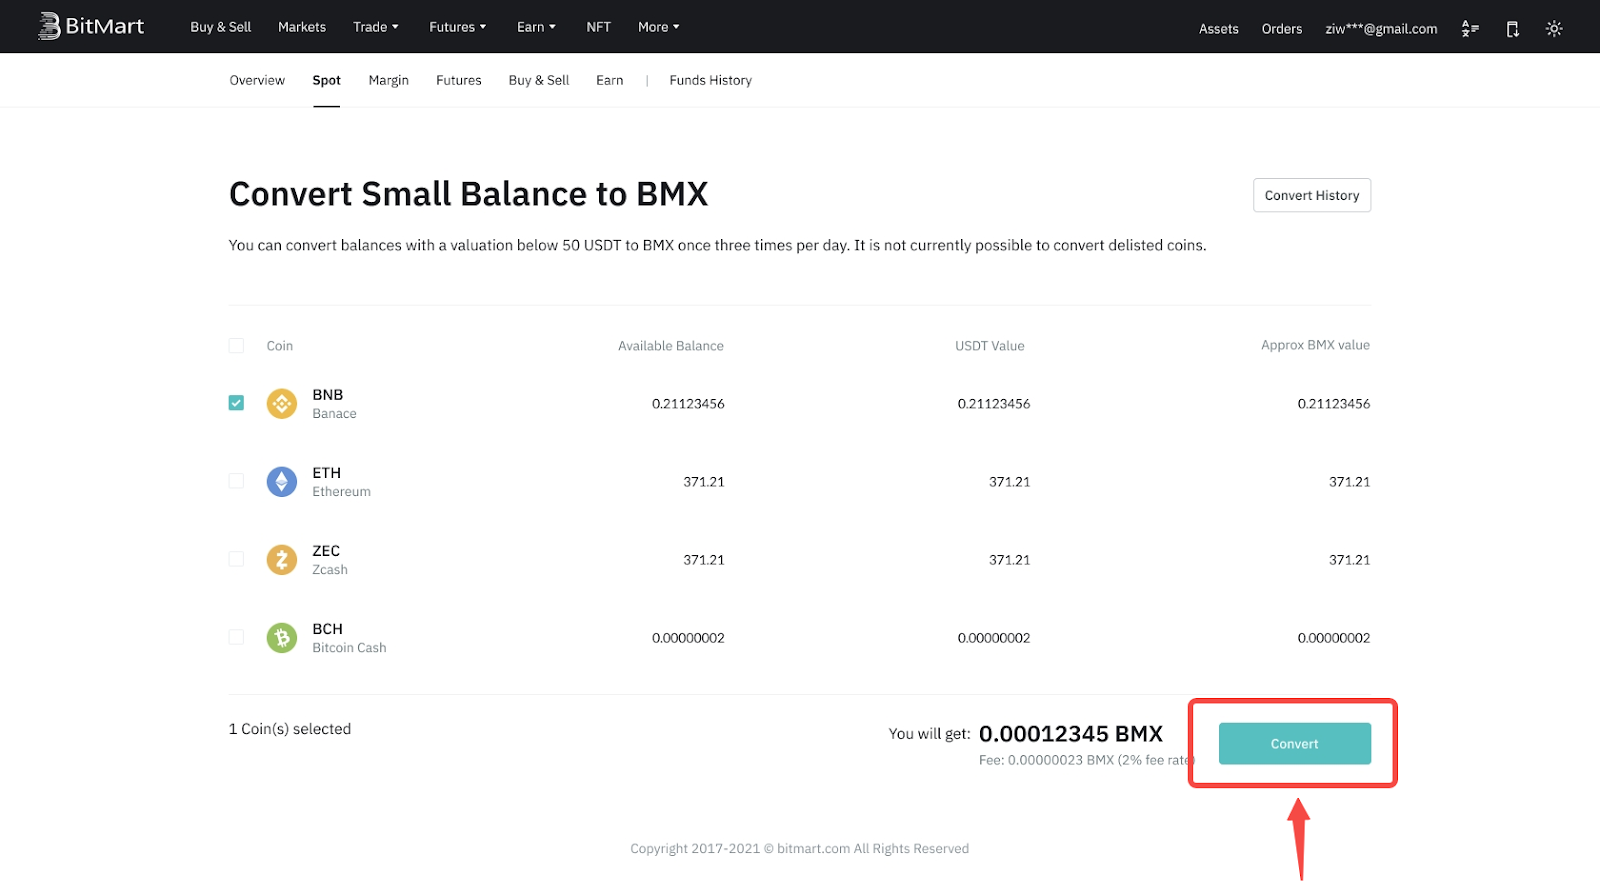Image resolution: width=1600 pixels, height=895 pixels.
Task: Click the Ethereum coin name
Action: click(341, 492)
